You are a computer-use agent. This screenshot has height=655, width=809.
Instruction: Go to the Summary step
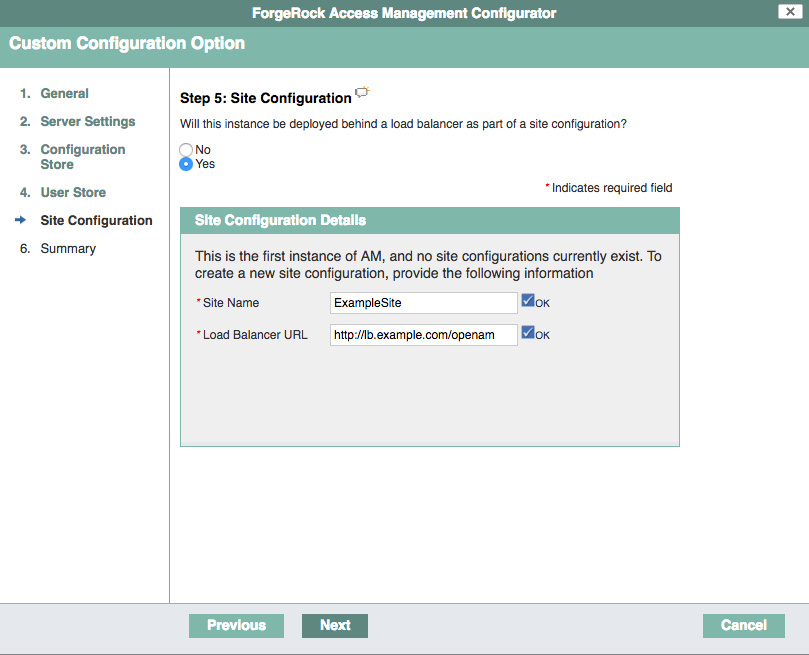click(68, 249)
